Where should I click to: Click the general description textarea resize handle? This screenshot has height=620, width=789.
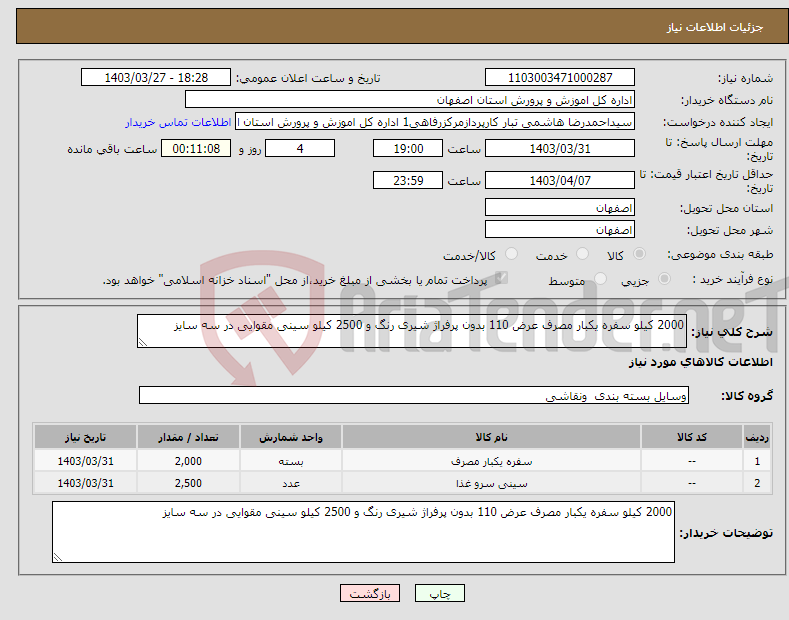click(143, 342)
